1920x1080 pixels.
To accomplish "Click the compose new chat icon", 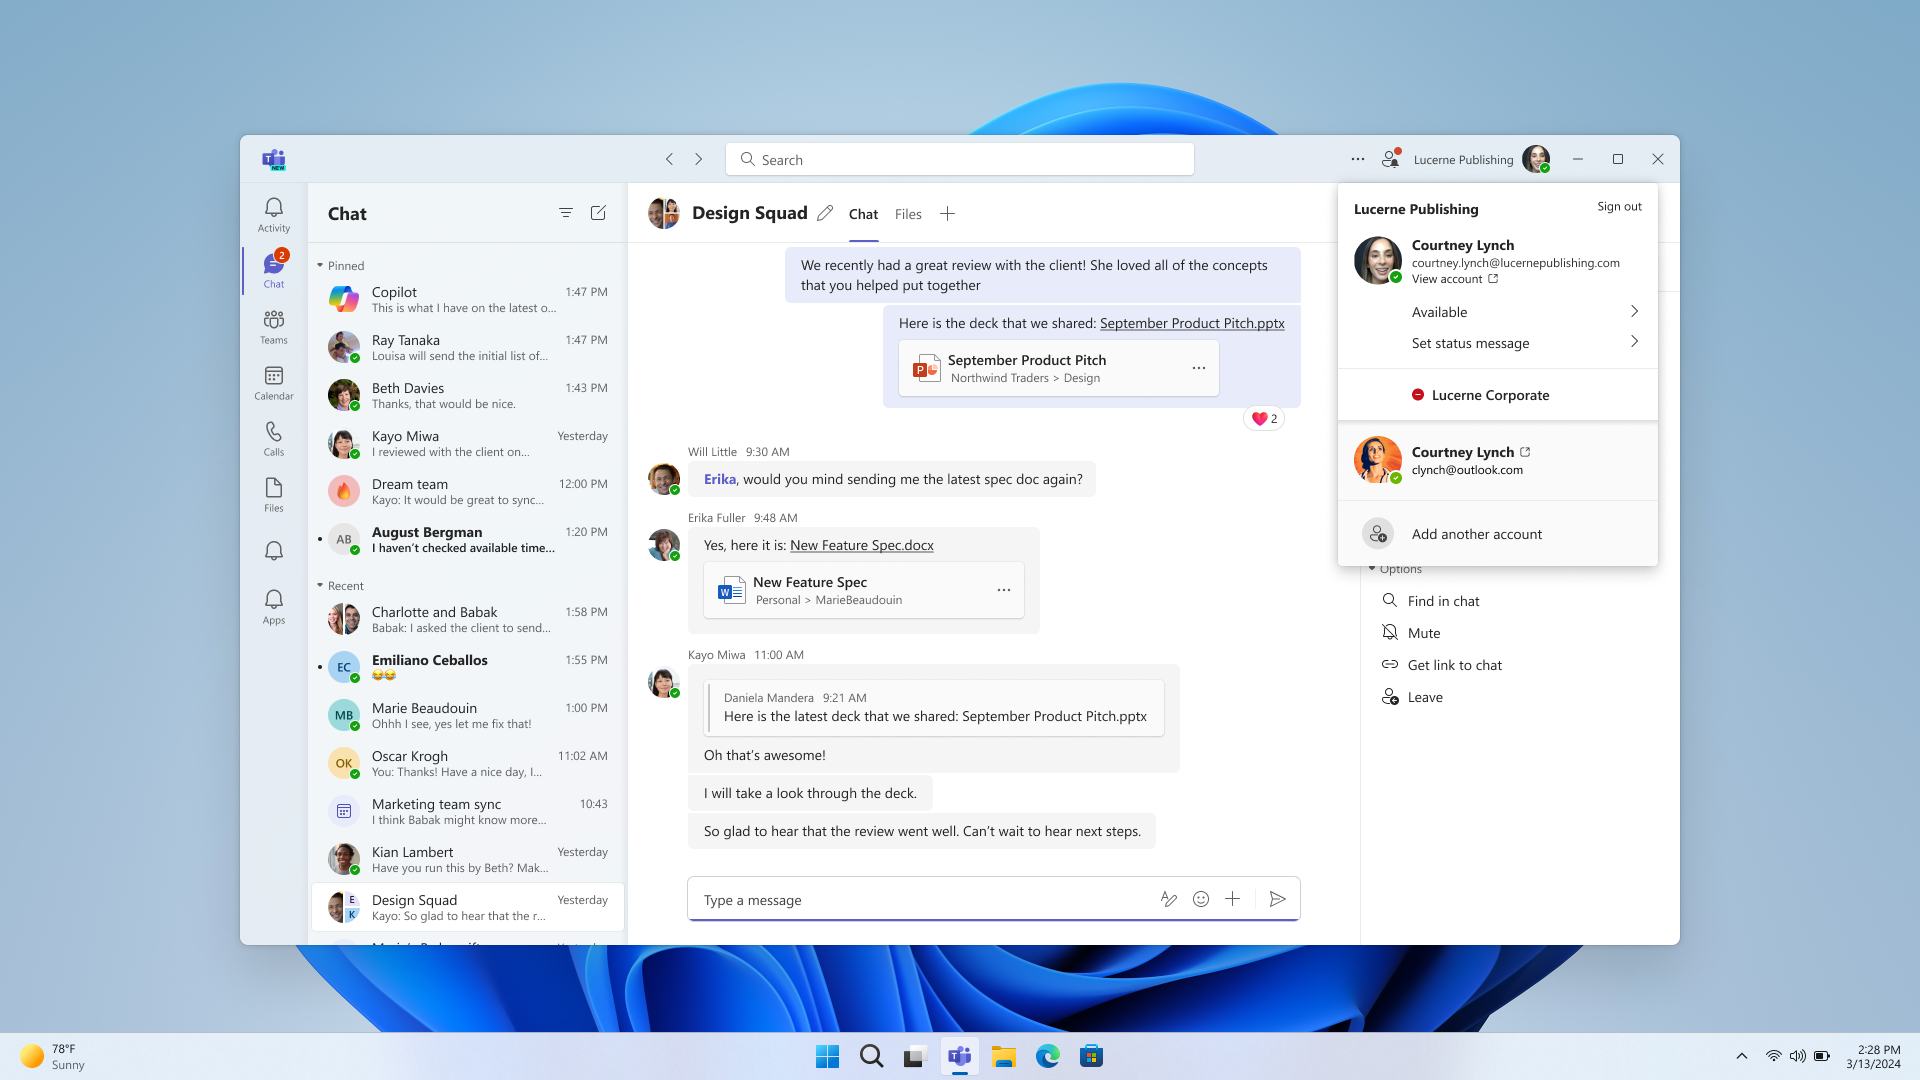I will tap(599, 212).
